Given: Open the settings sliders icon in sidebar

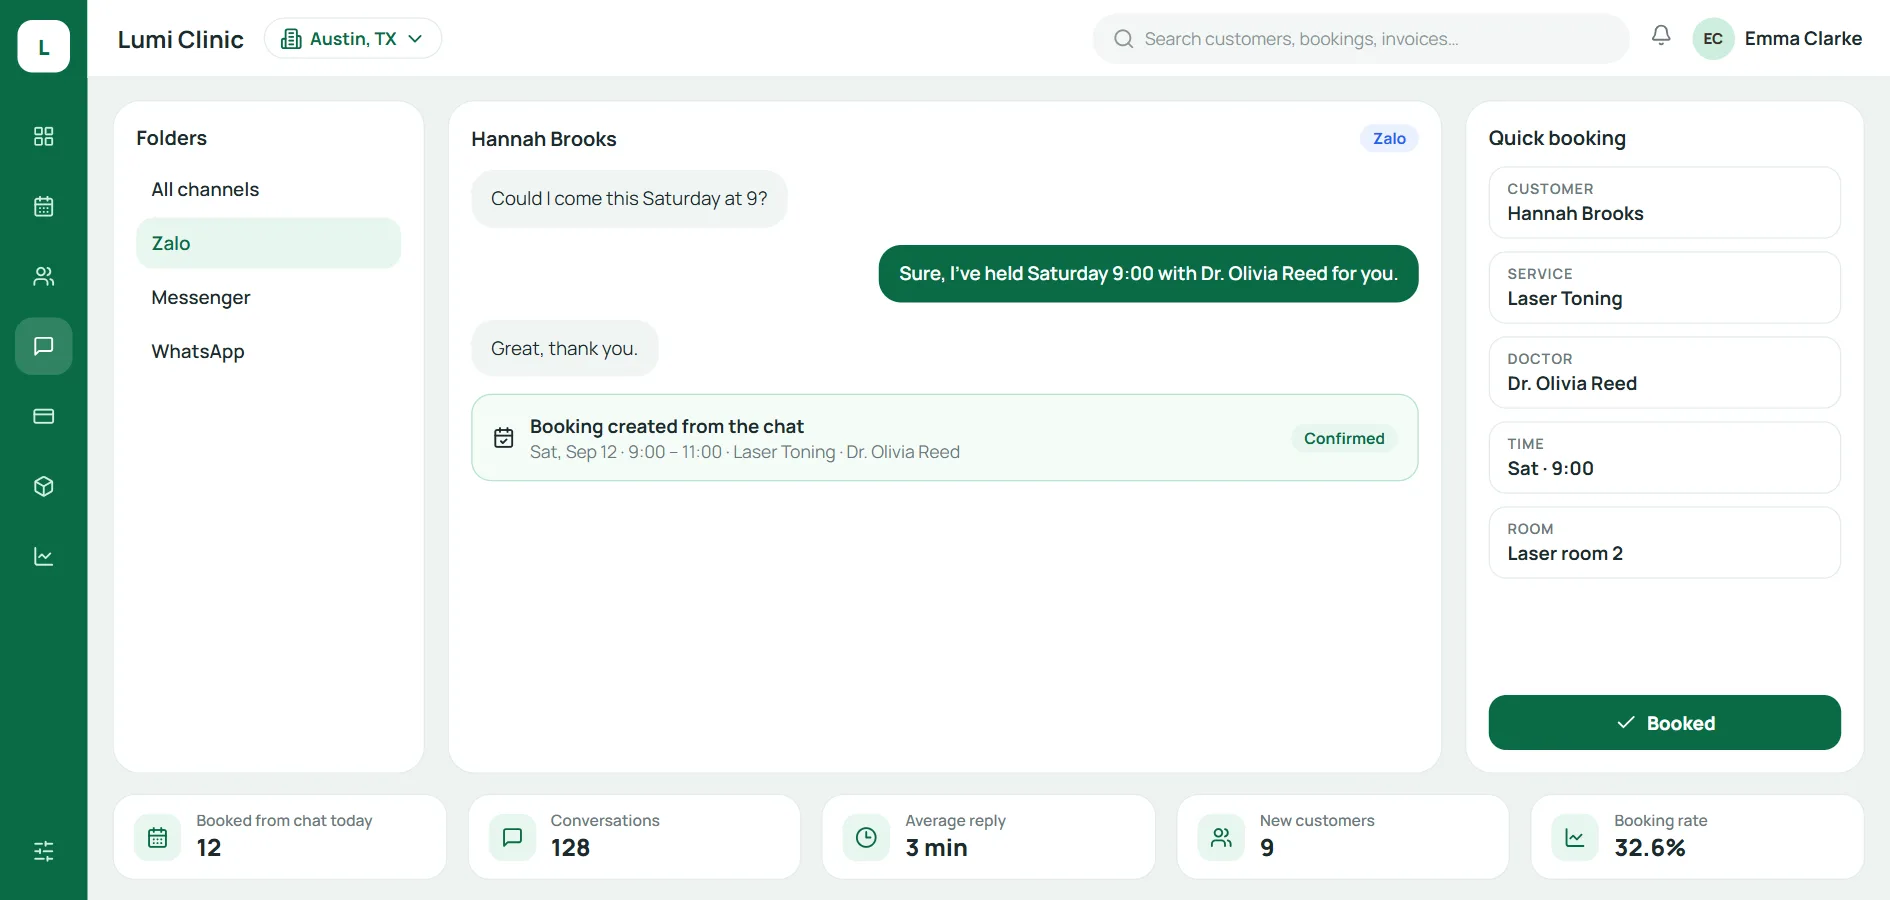Looking at the screenshot, I should click(43, 851).
